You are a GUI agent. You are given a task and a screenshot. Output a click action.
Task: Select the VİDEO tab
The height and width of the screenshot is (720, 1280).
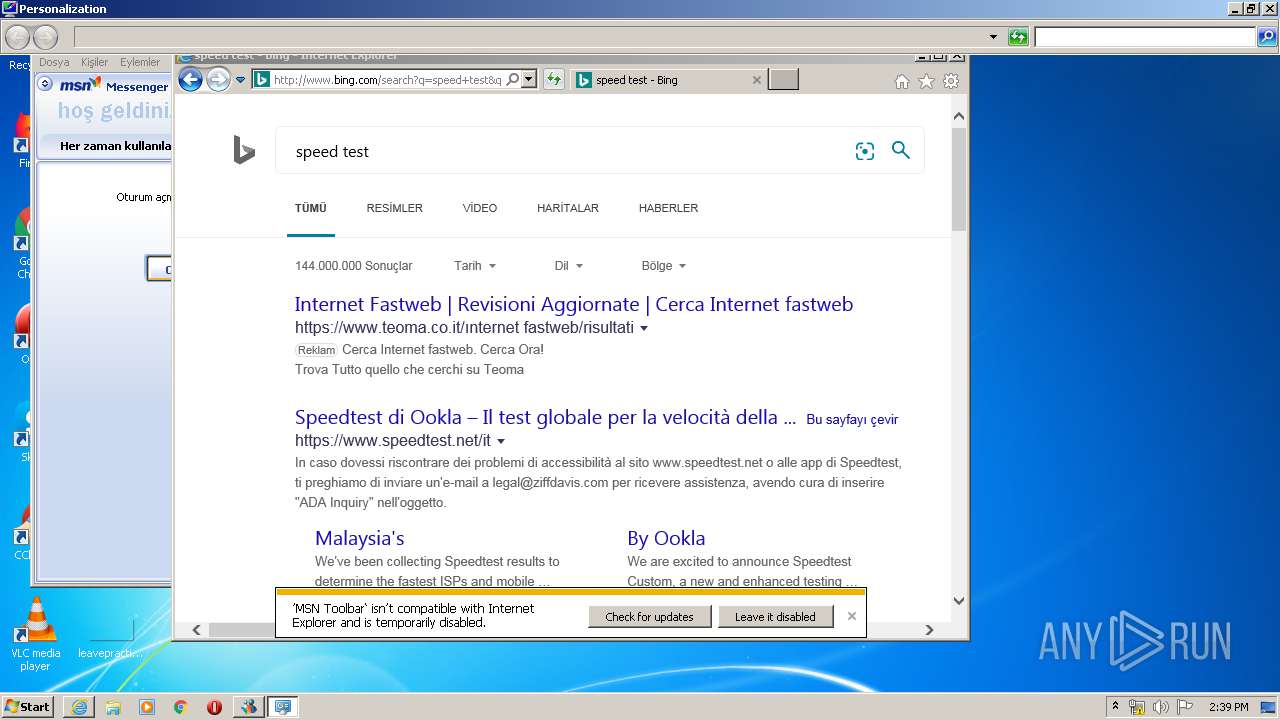click(480, 208)
